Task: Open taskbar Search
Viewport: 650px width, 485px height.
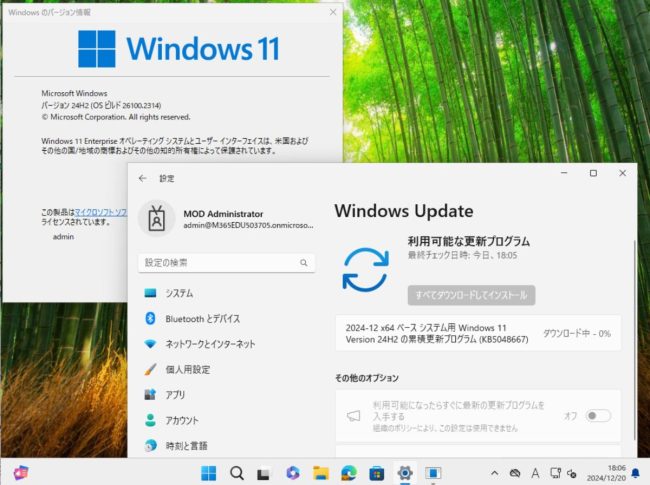Action: [x=237, y=473]
